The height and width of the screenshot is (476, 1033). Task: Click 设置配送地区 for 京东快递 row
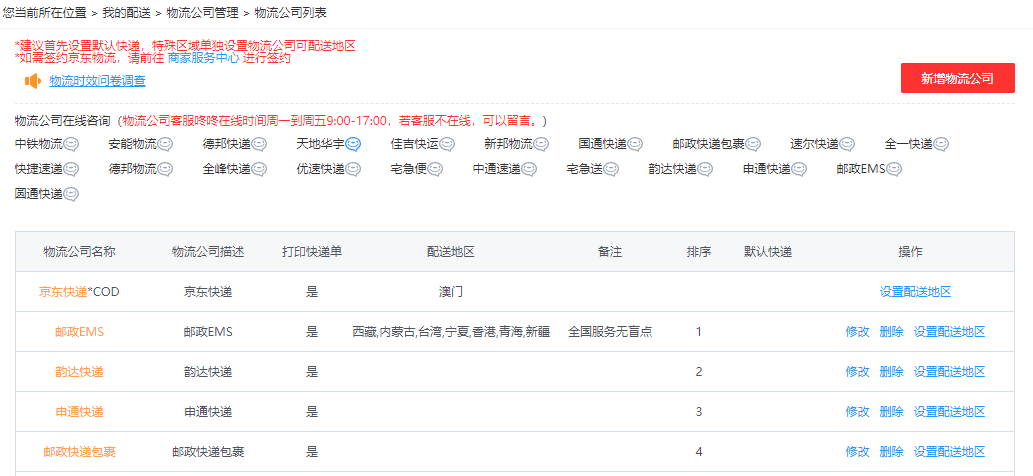(x=916, y=292)
